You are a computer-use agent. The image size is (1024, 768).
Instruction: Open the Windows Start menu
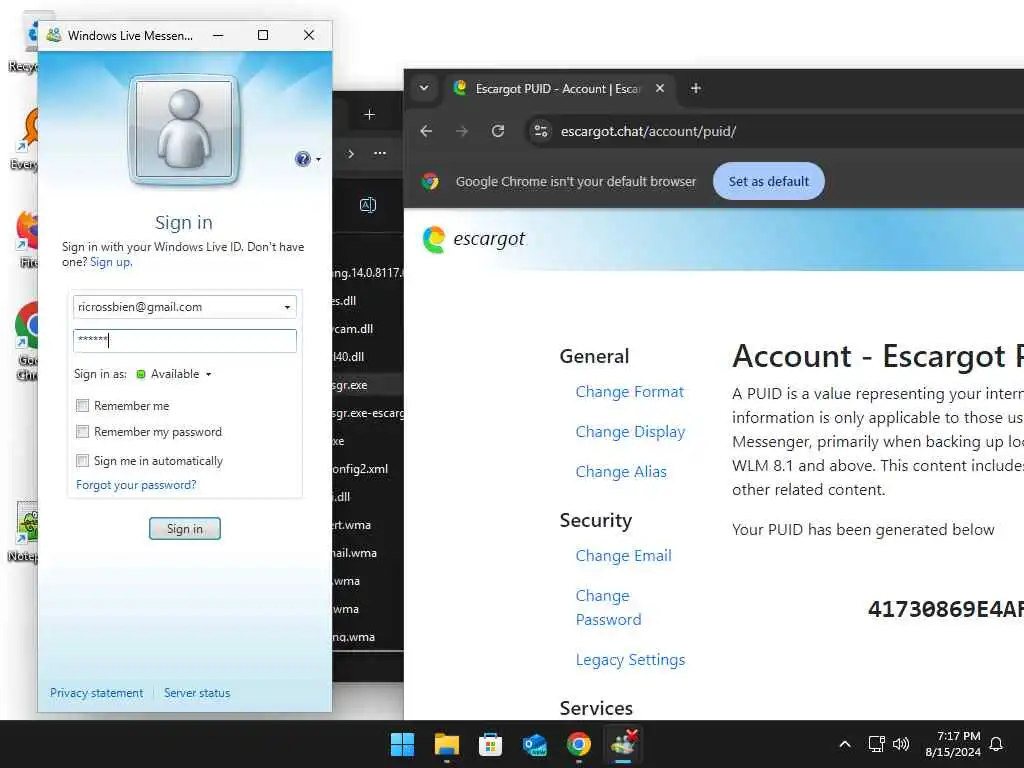[402, 744]
